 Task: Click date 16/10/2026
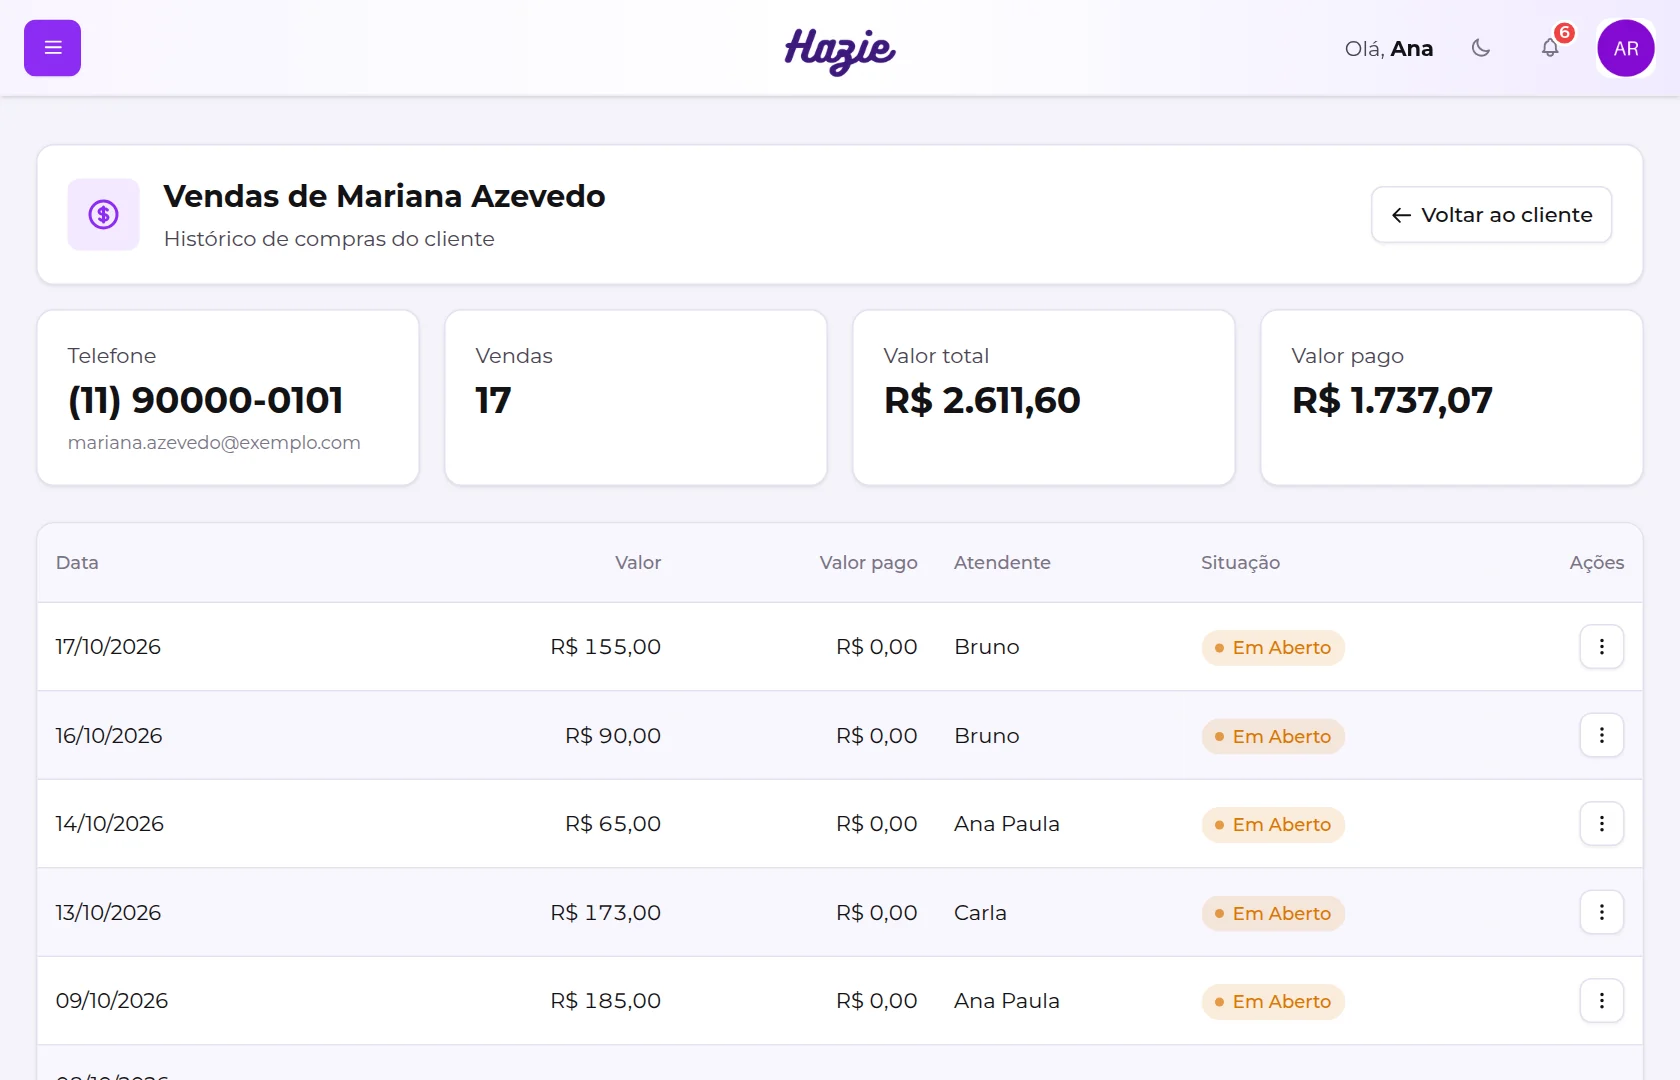pyautogui.click(x=109, y=736)
